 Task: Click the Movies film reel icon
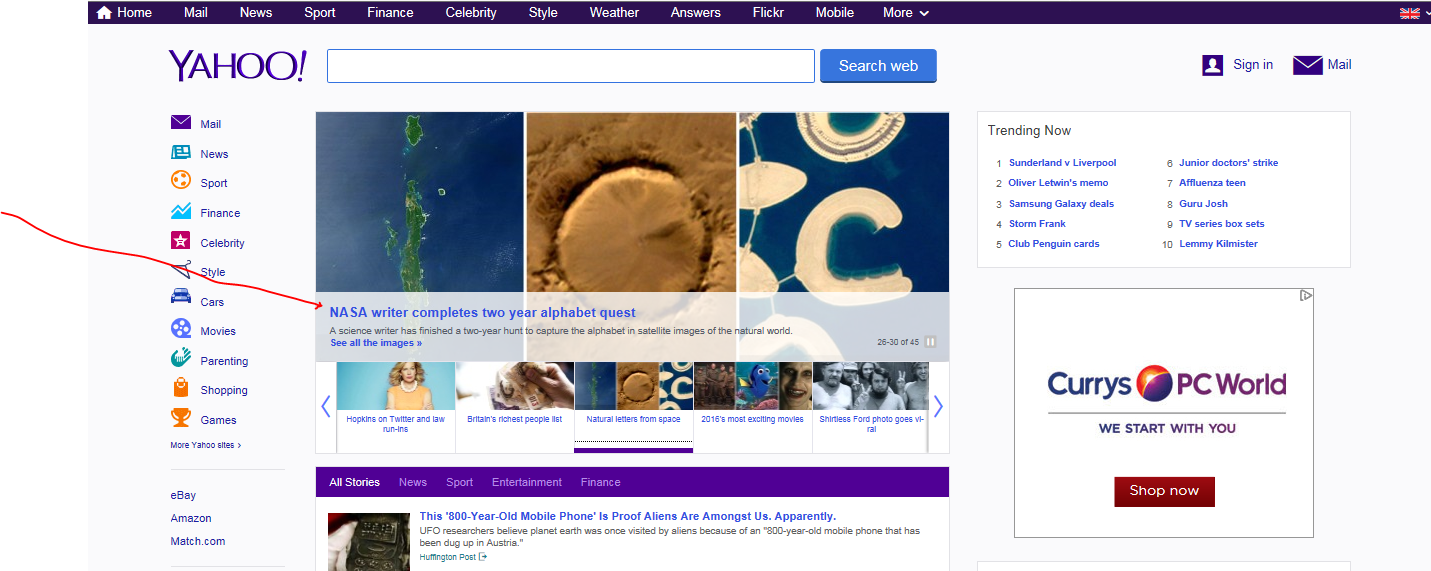181,328
